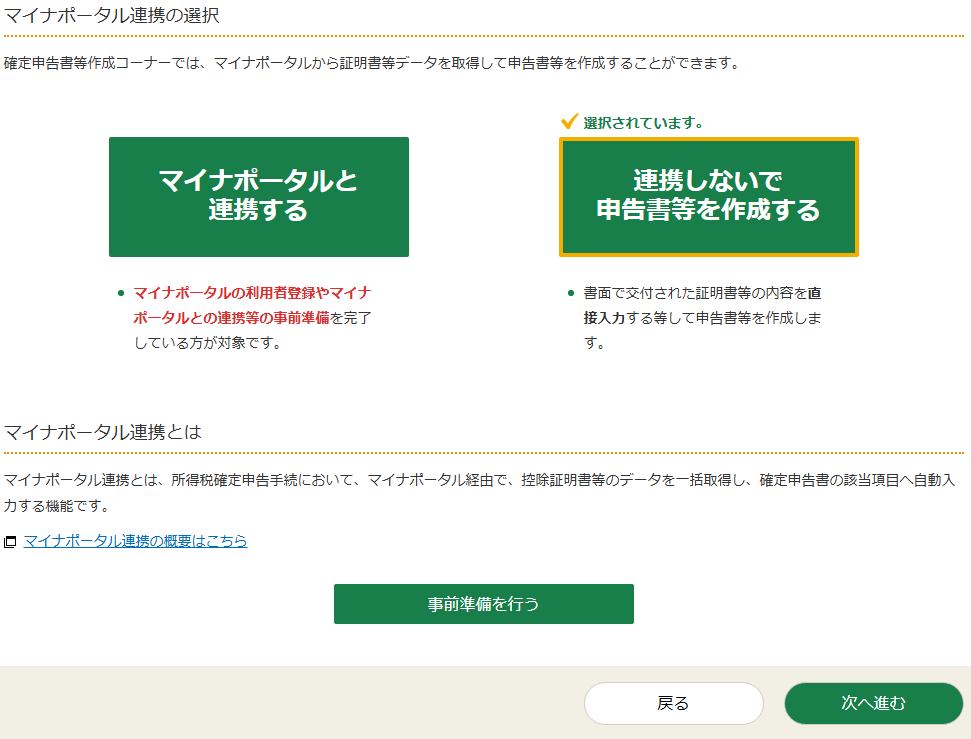Click the green bullet under the right option

(571, 293)
